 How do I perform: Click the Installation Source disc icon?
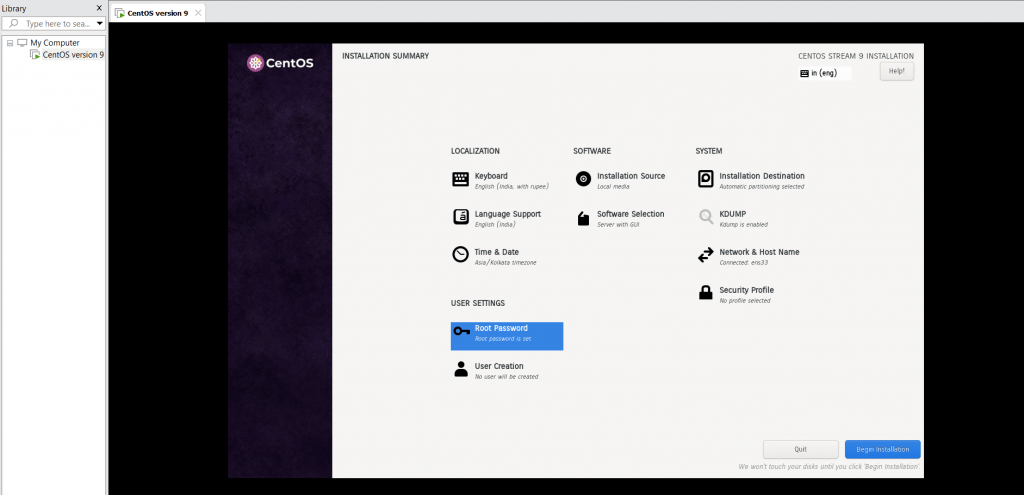click(x=583, y=180)
